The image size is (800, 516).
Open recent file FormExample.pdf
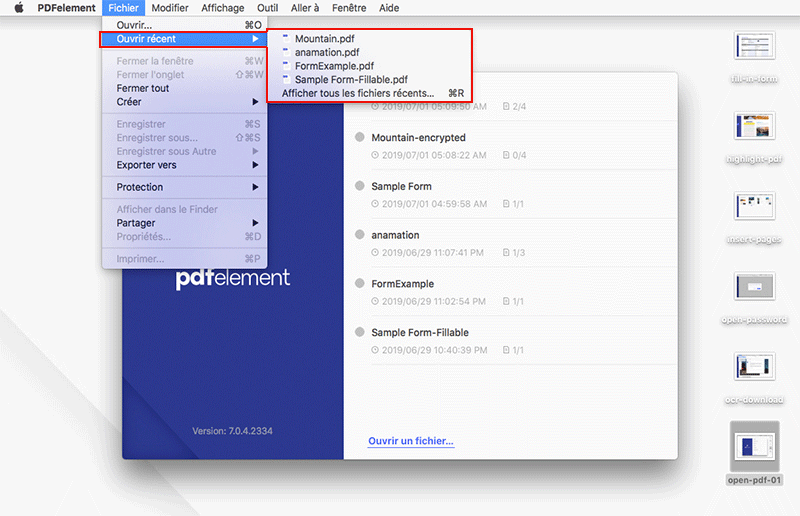(369, 66)
